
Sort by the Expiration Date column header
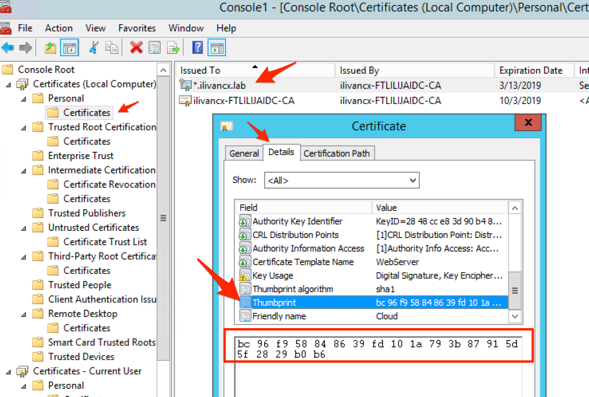coord(534,70)
